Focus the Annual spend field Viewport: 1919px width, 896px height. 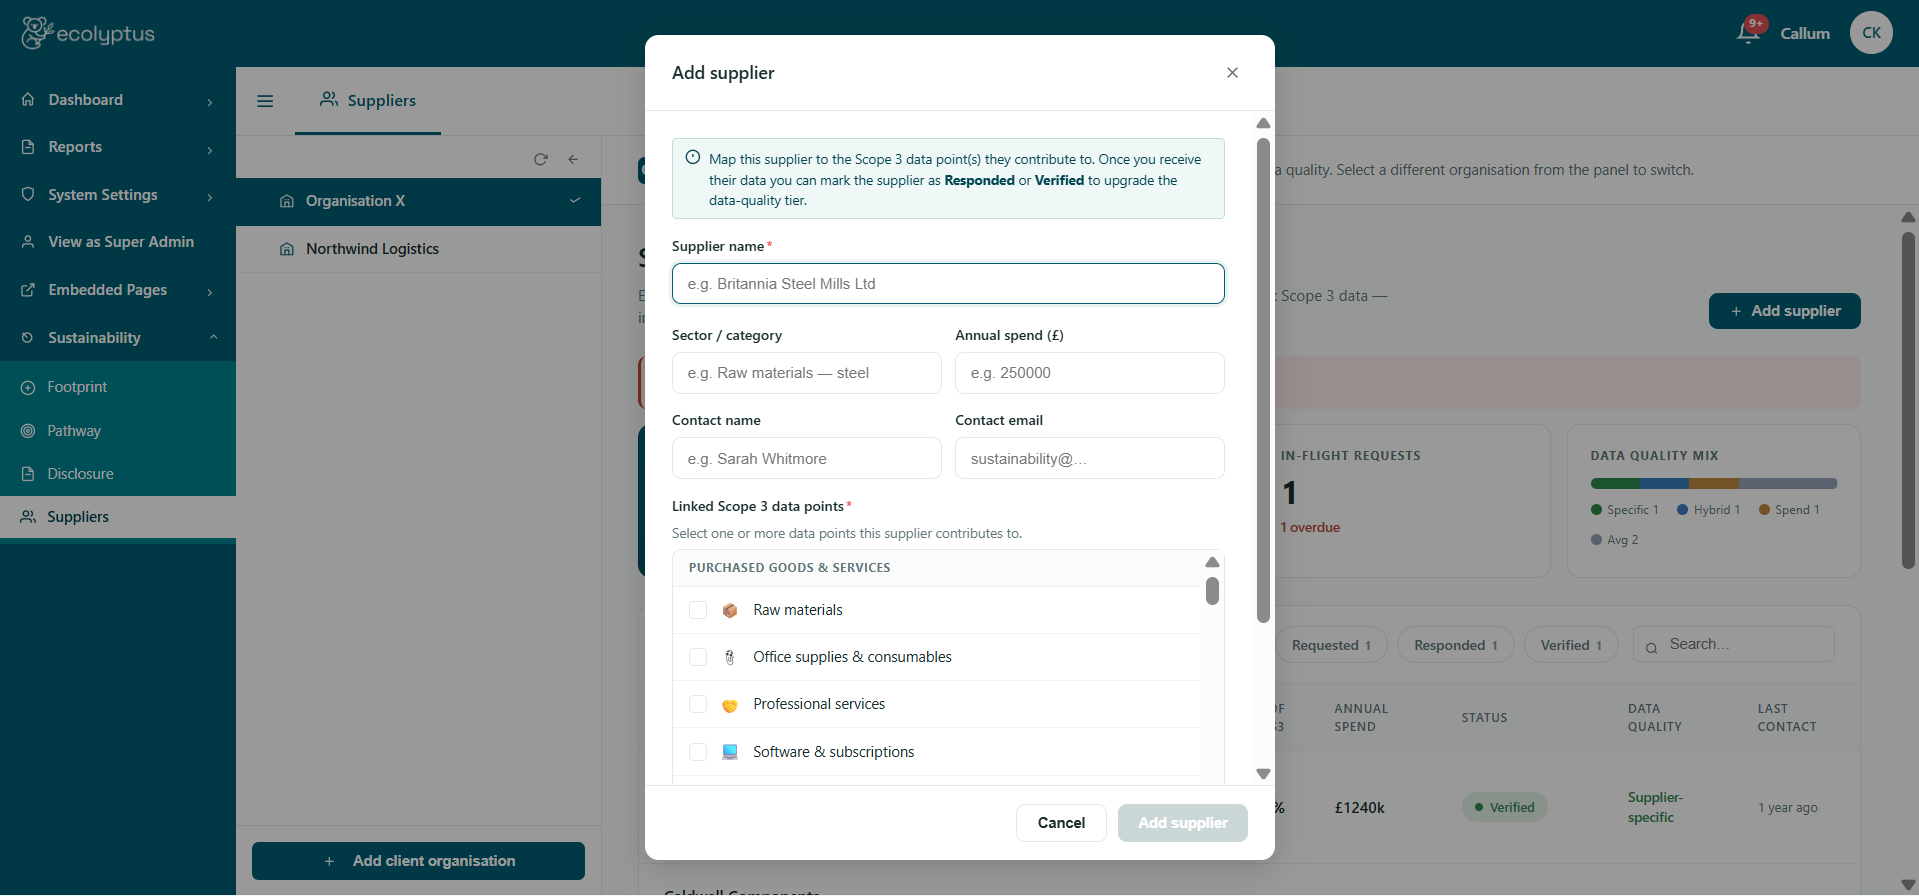(x=1090, y=373)
